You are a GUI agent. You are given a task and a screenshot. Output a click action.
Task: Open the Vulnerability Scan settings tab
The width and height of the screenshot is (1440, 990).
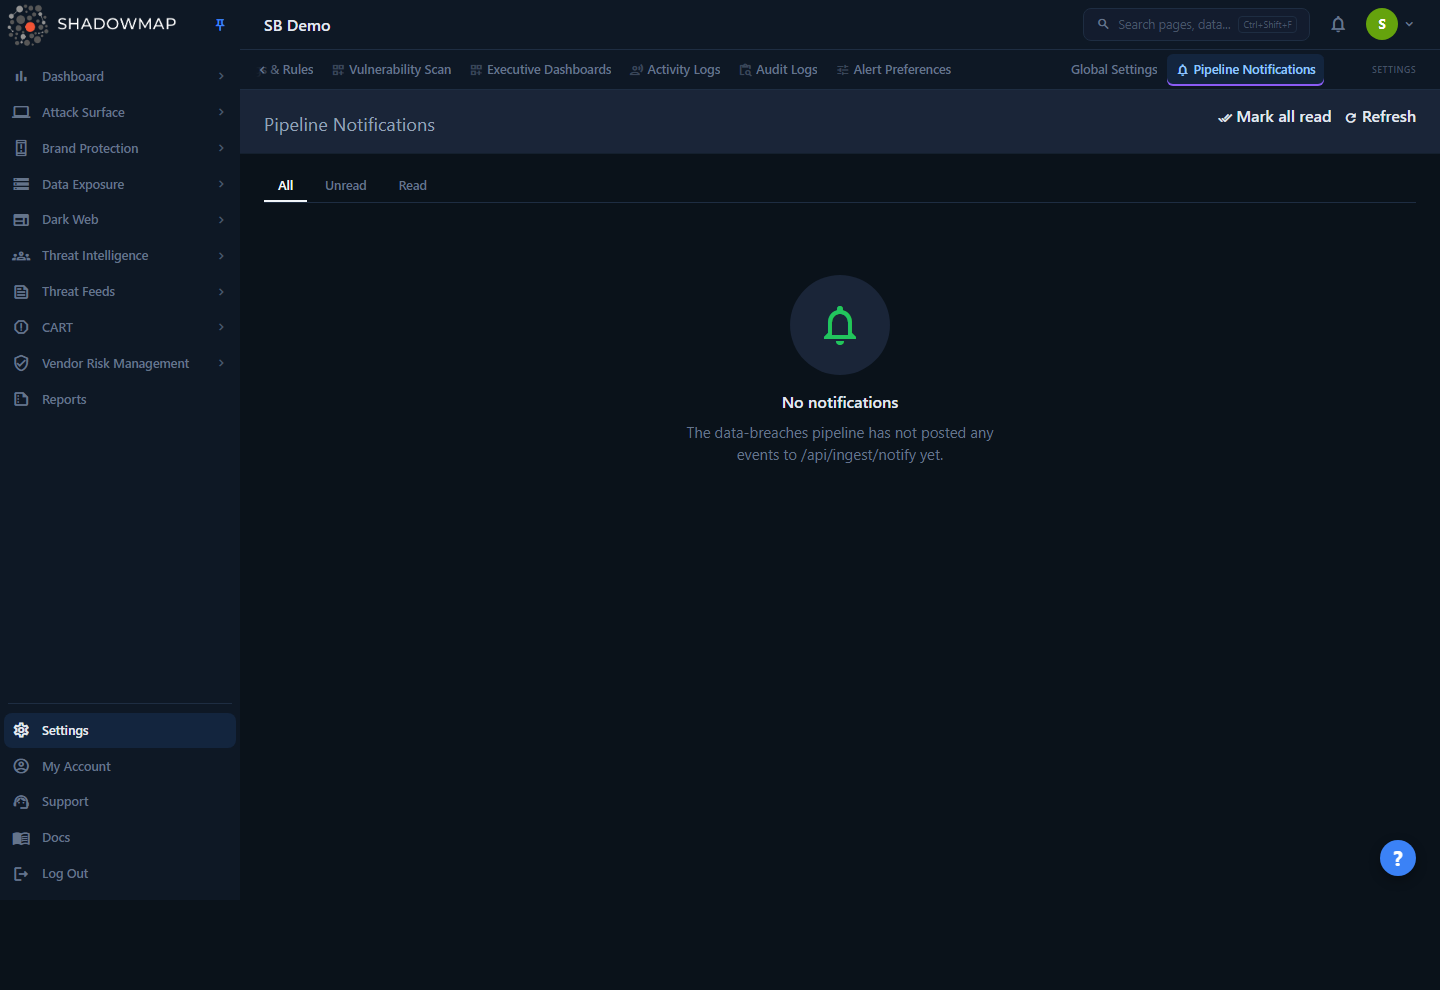coord(392,70)
